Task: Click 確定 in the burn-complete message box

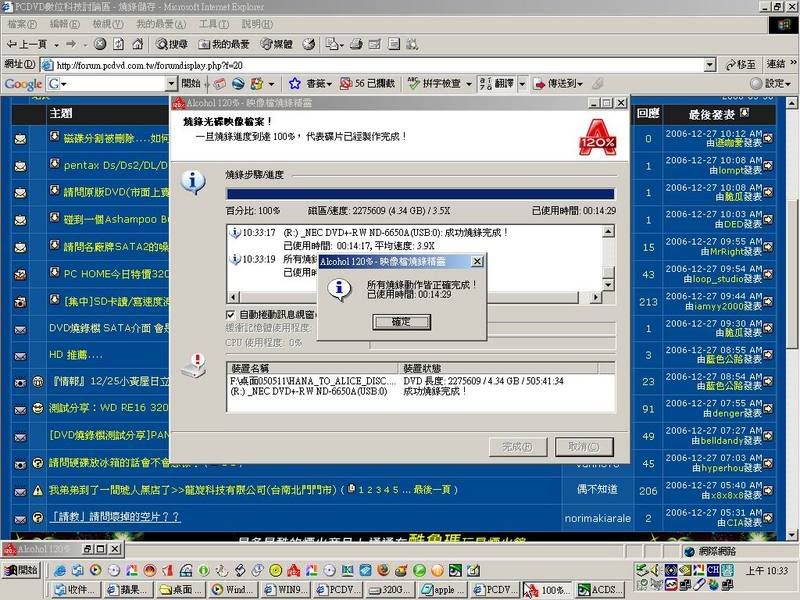Action: [402, 322]
